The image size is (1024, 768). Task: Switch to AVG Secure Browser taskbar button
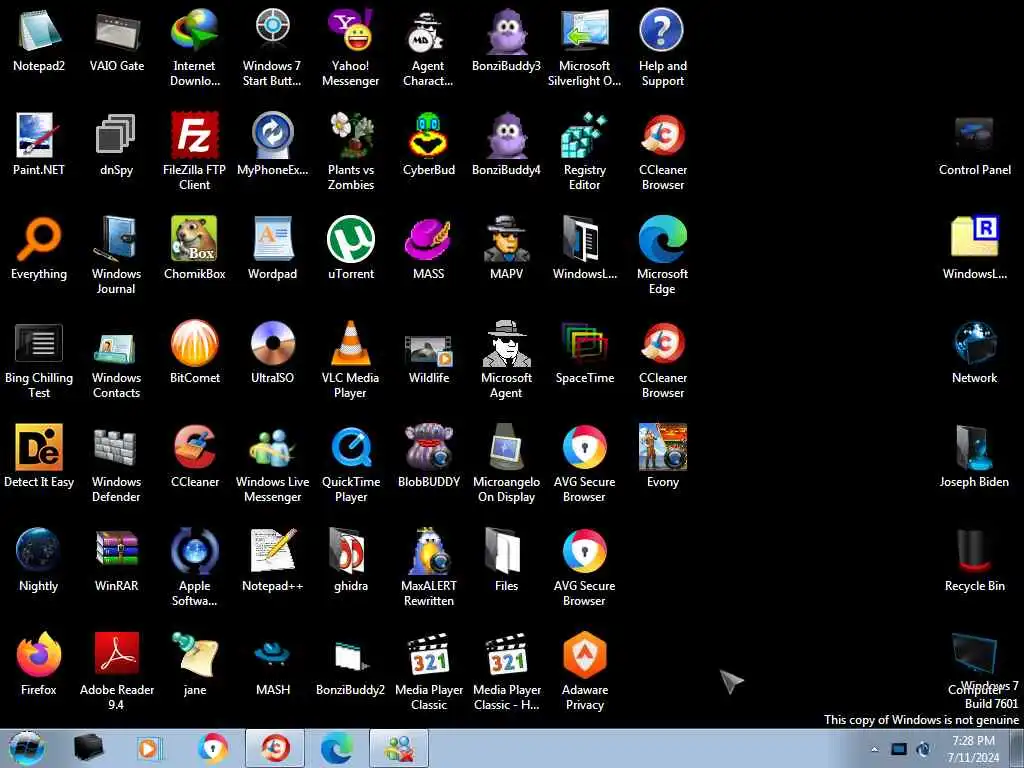[213, 748]
